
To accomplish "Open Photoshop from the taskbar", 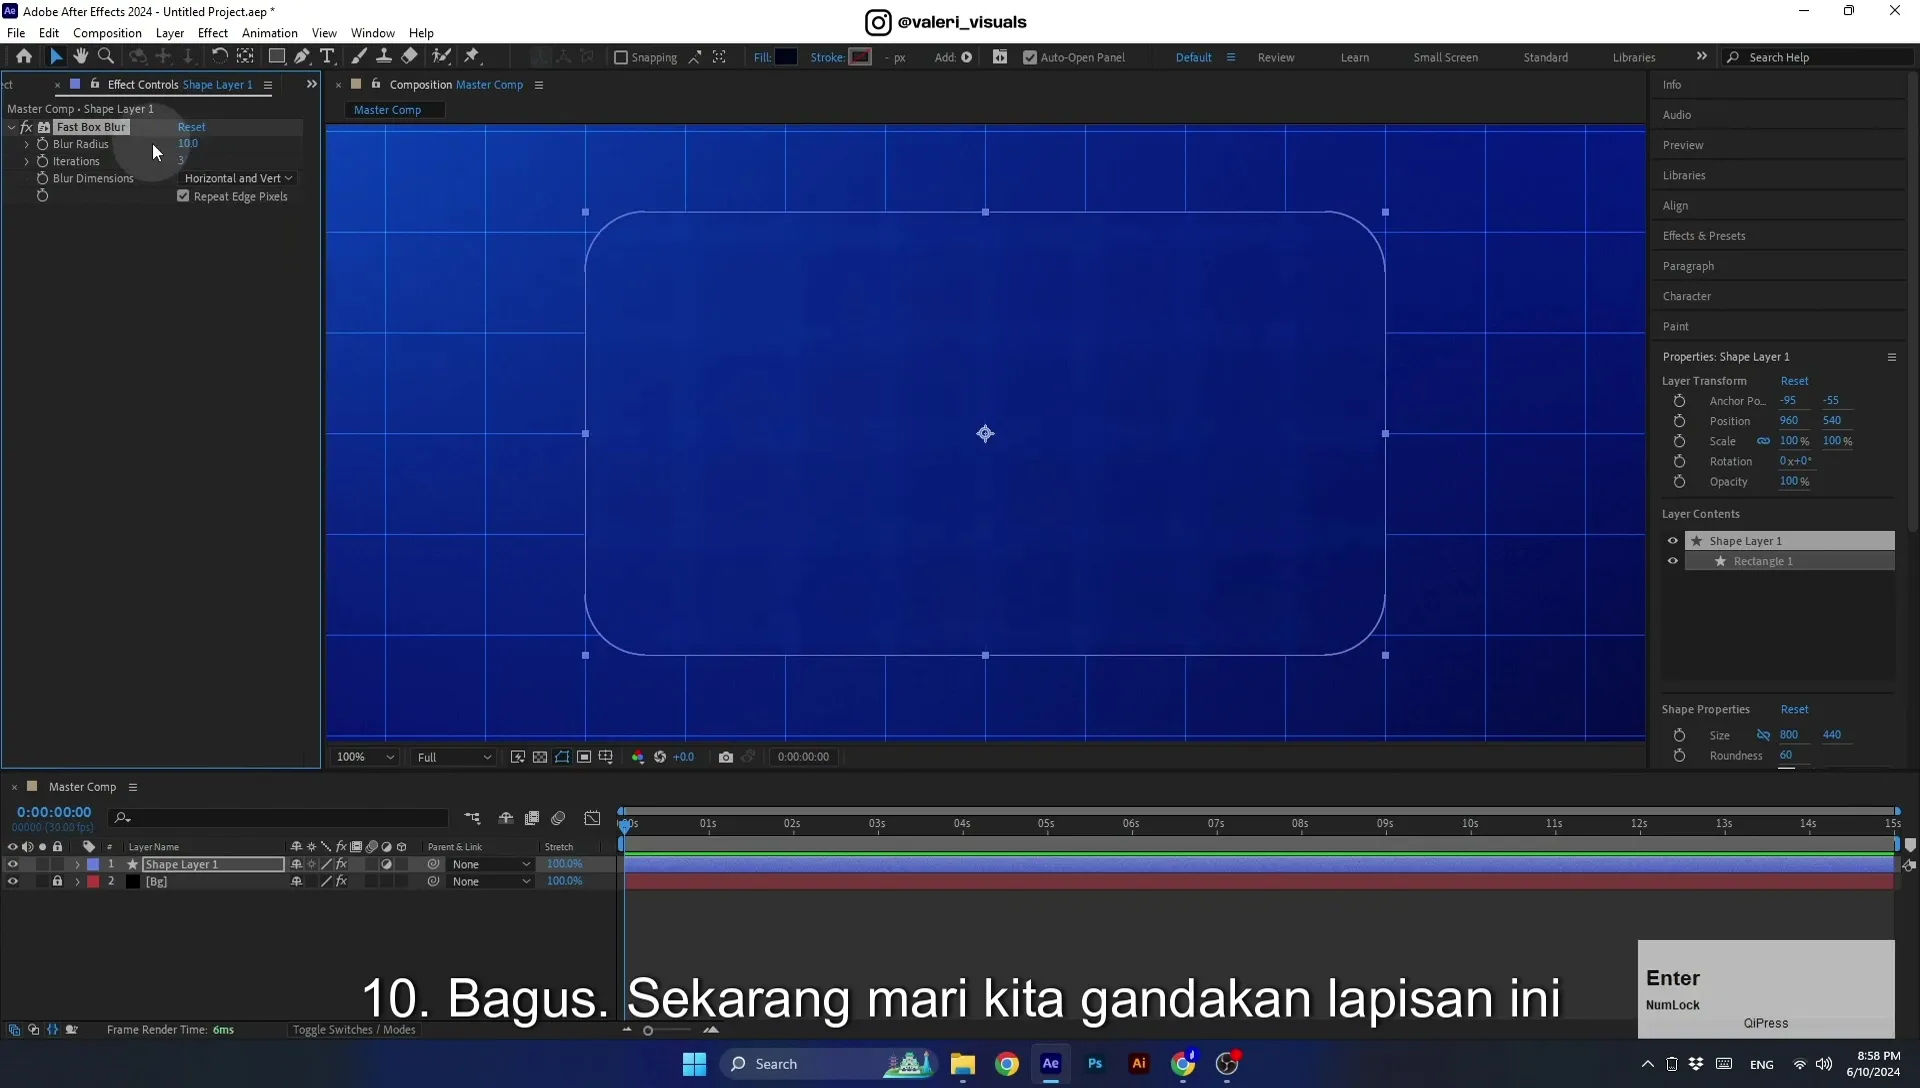I will [x=1095, y=1064].
